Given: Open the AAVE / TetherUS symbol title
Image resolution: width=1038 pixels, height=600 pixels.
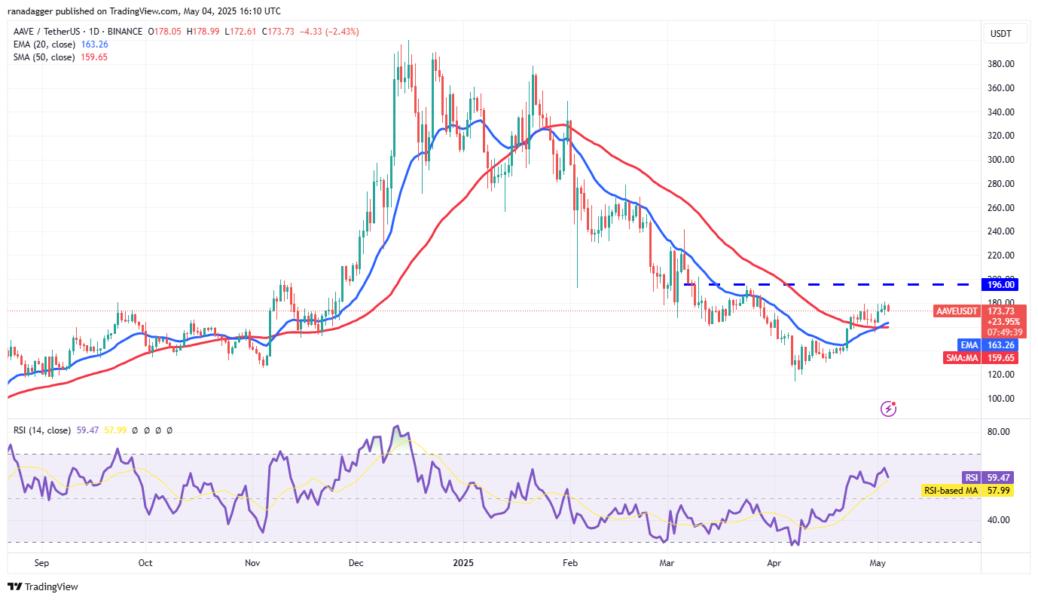Looking at the screenshot, I should click(42, 31).
